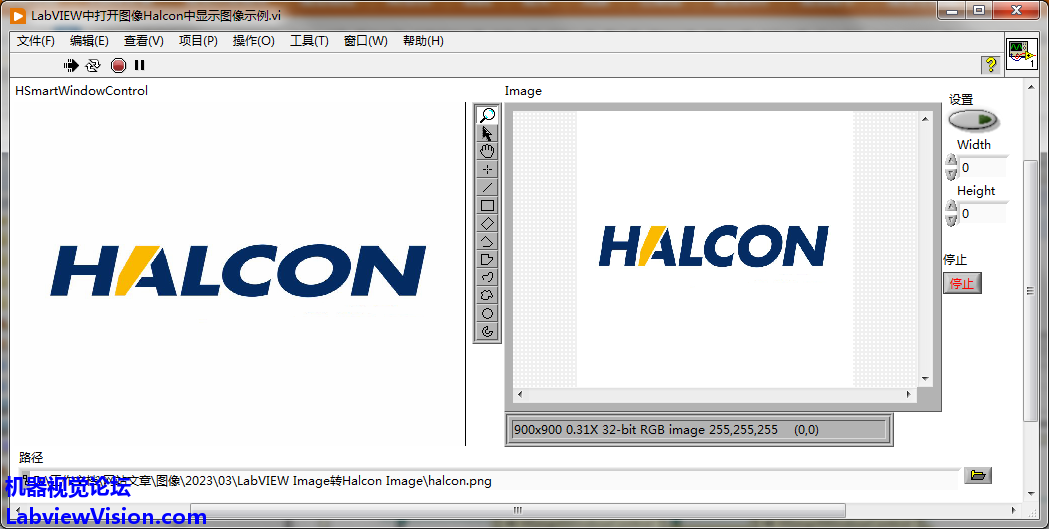Screen dimensions: 1049x529
Task: Increment the Width value
Action: pyautogui.click(x=951, y=161)
